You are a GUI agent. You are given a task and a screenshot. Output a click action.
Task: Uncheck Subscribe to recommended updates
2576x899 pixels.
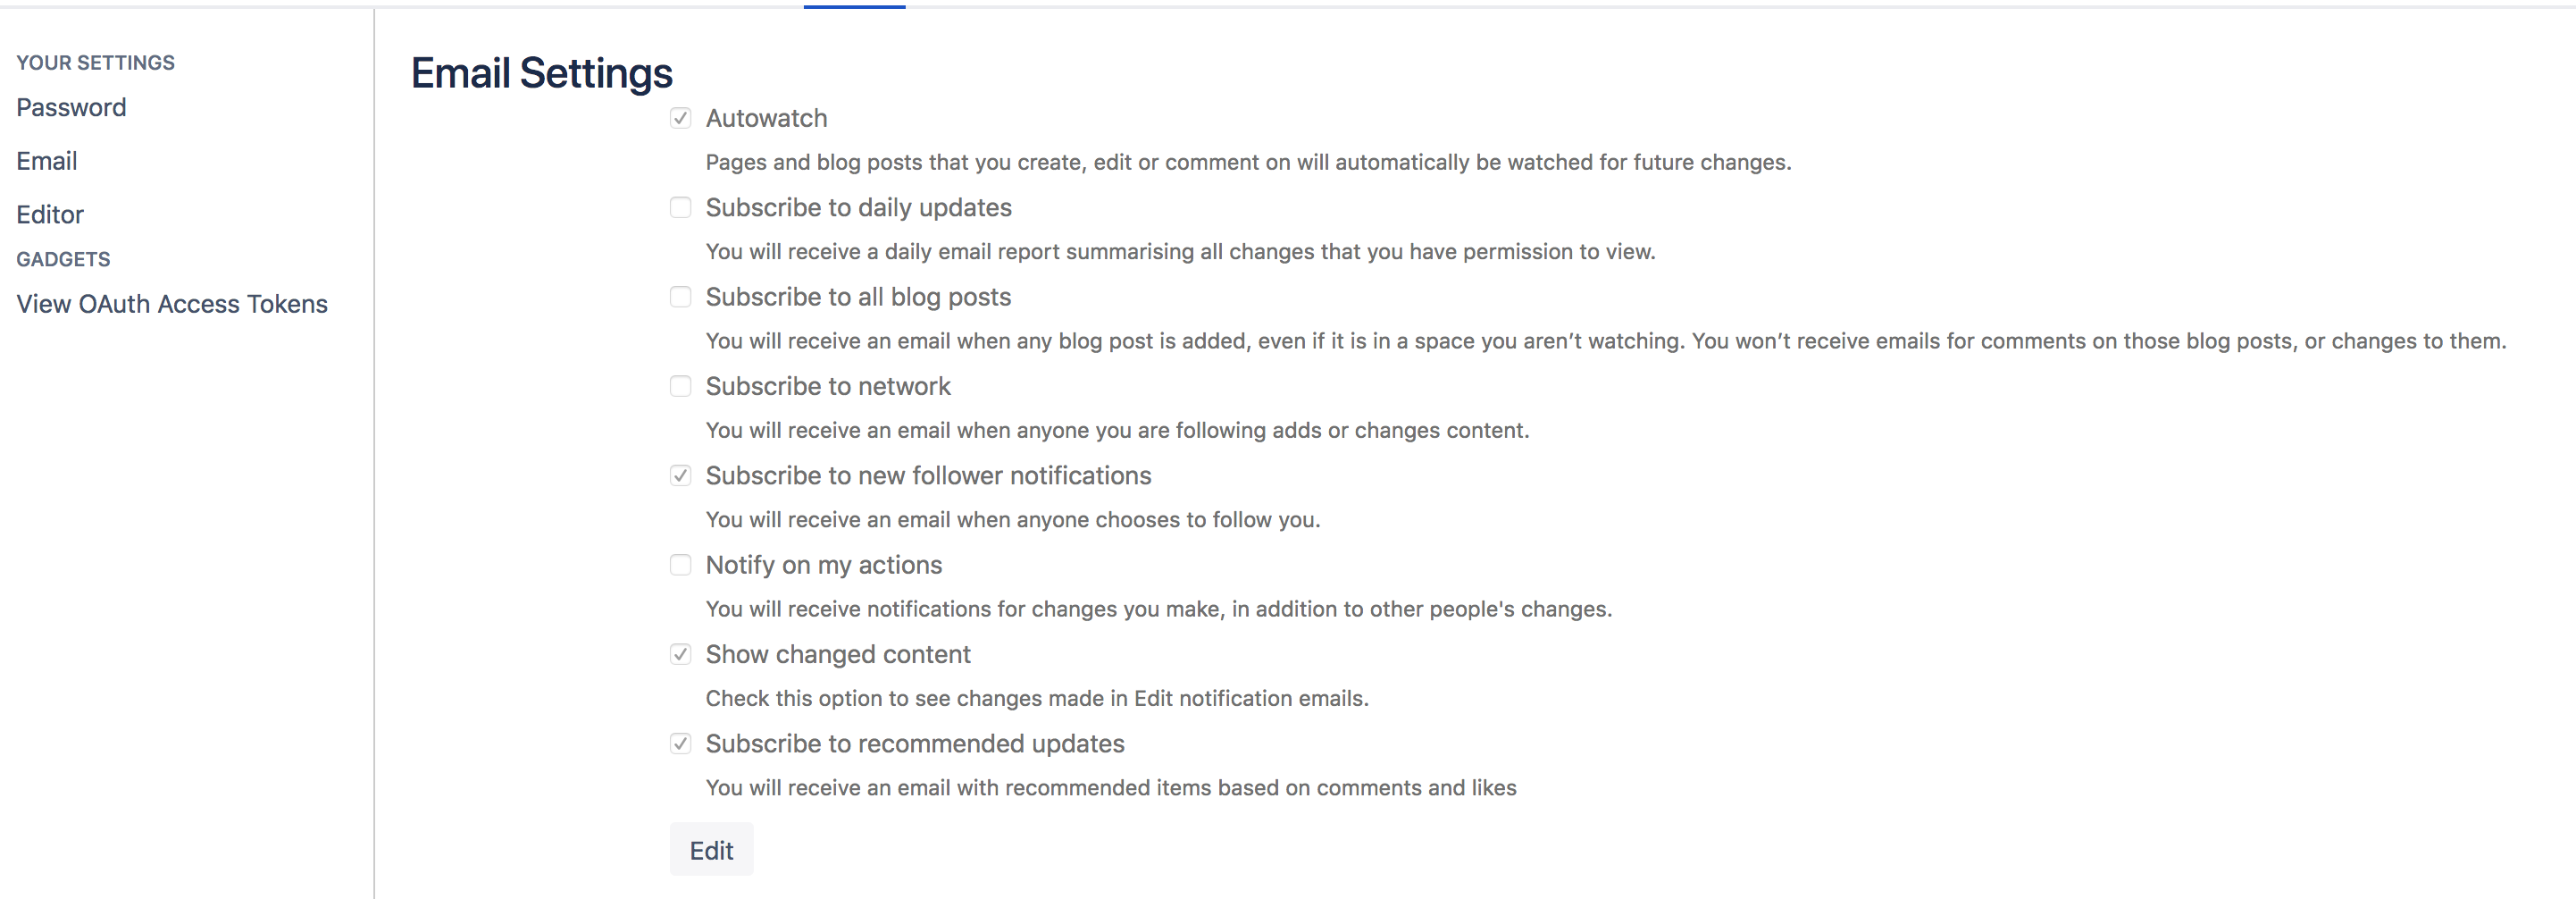[681, 744]
